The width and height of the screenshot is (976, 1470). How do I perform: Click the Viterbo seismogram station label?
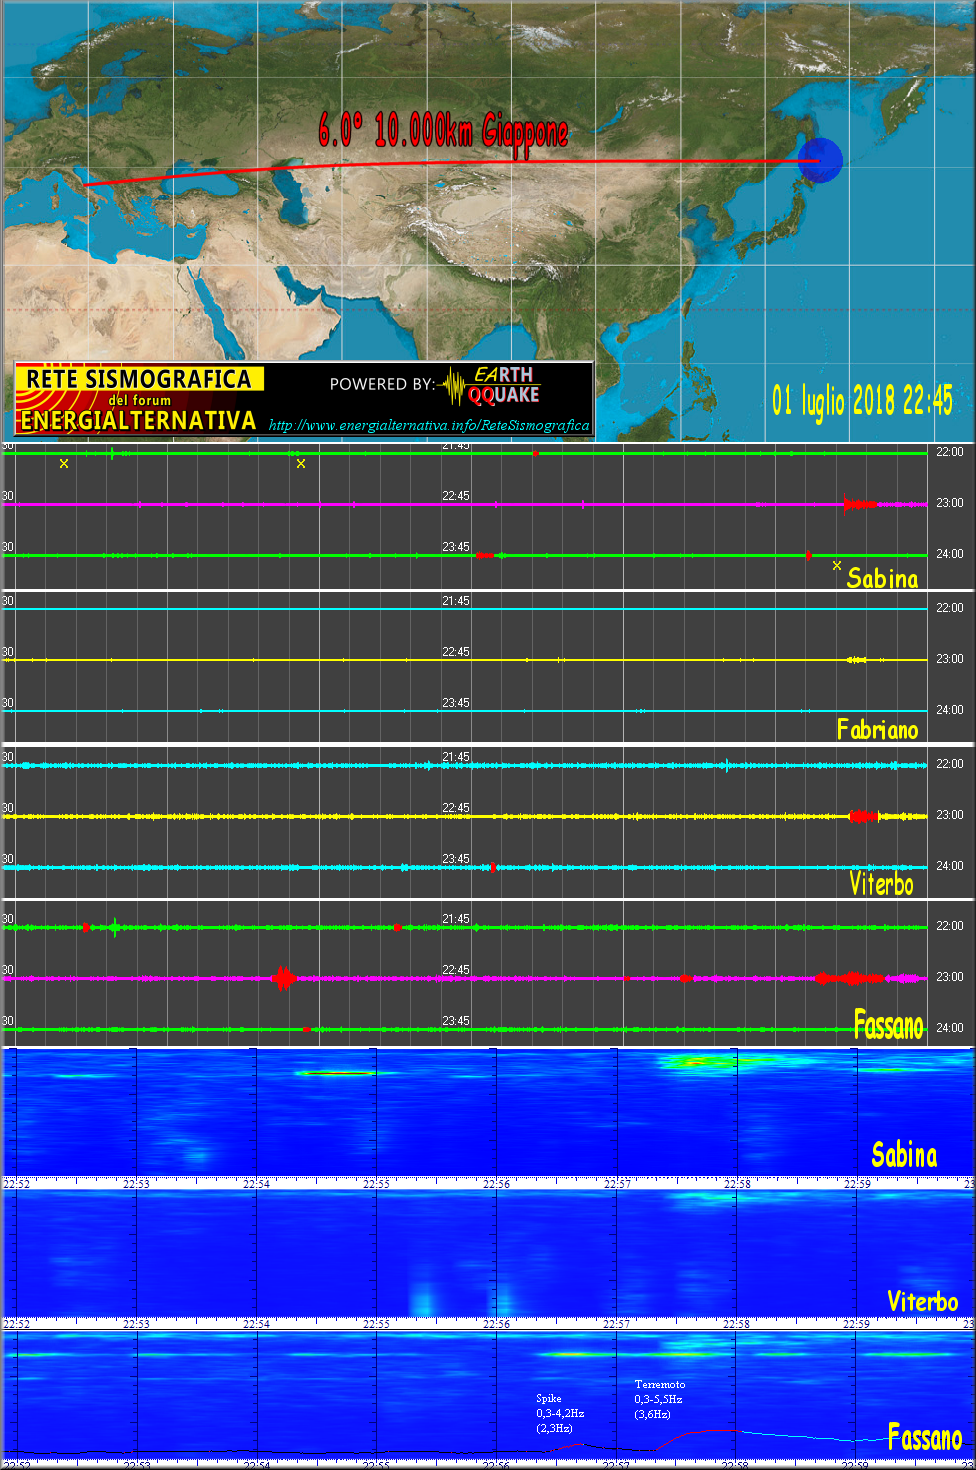[x=881, y=883]
